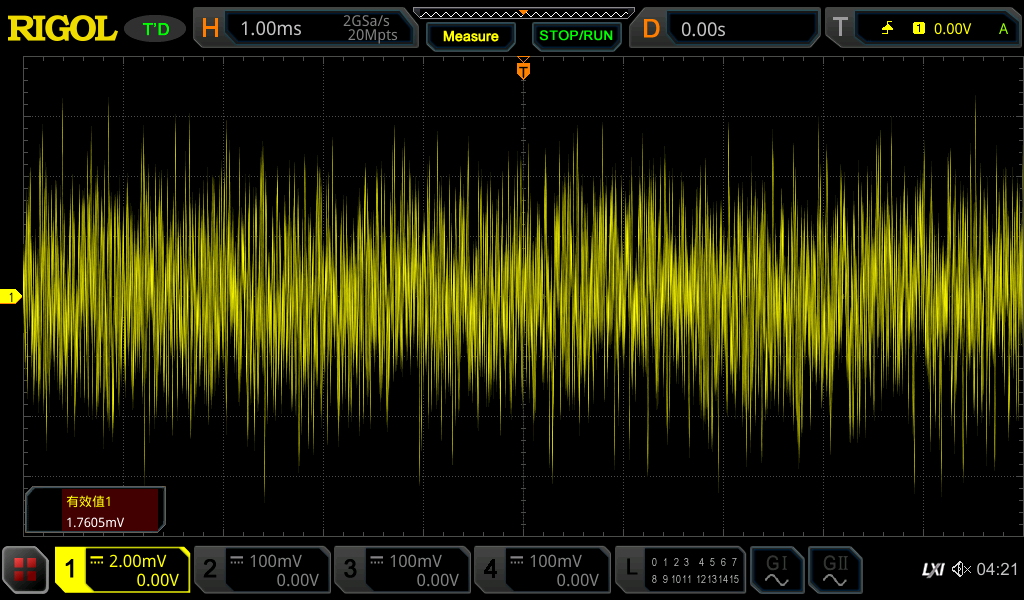Screen dimensions: 1024x600
Task: Open horizontal timebase 1.00ms settings
Action: [306, 29]
